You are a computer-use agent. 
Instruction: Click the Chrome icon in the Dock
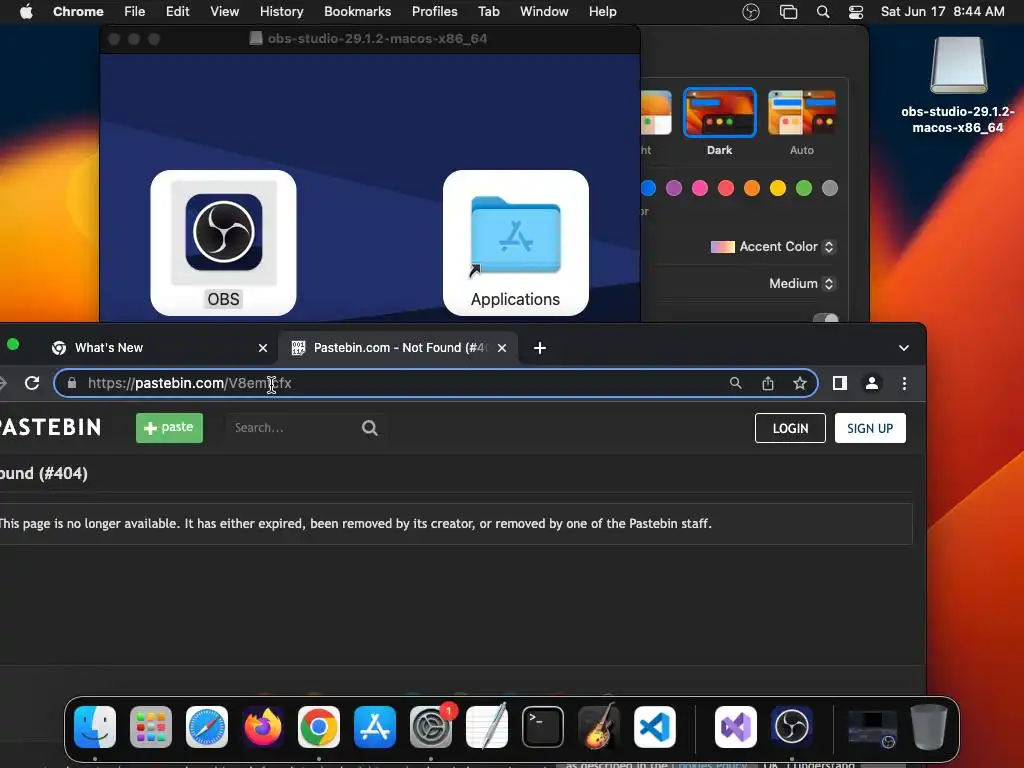point(319,727)
